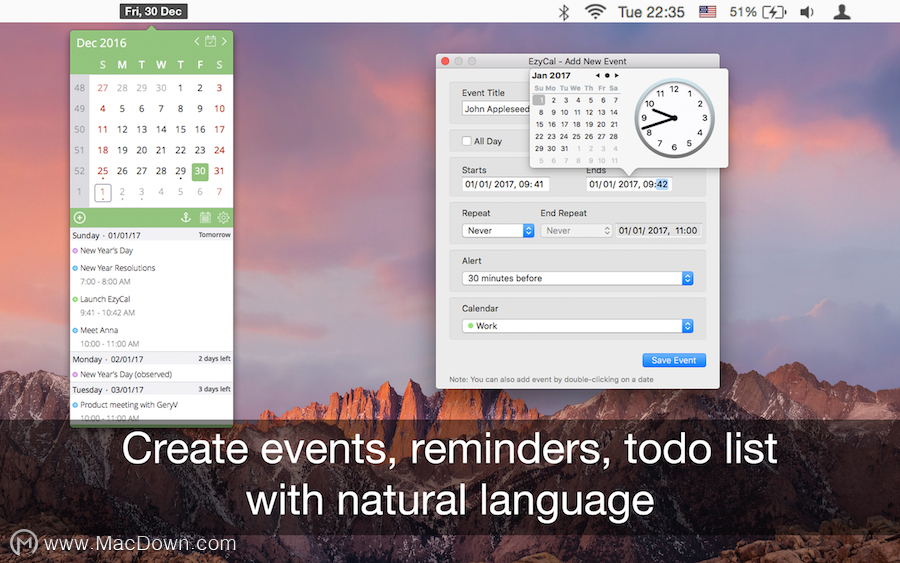
Task: Click the Bluetooth menu bar icon
Action: pyautogui.click(x=564, y=12)
